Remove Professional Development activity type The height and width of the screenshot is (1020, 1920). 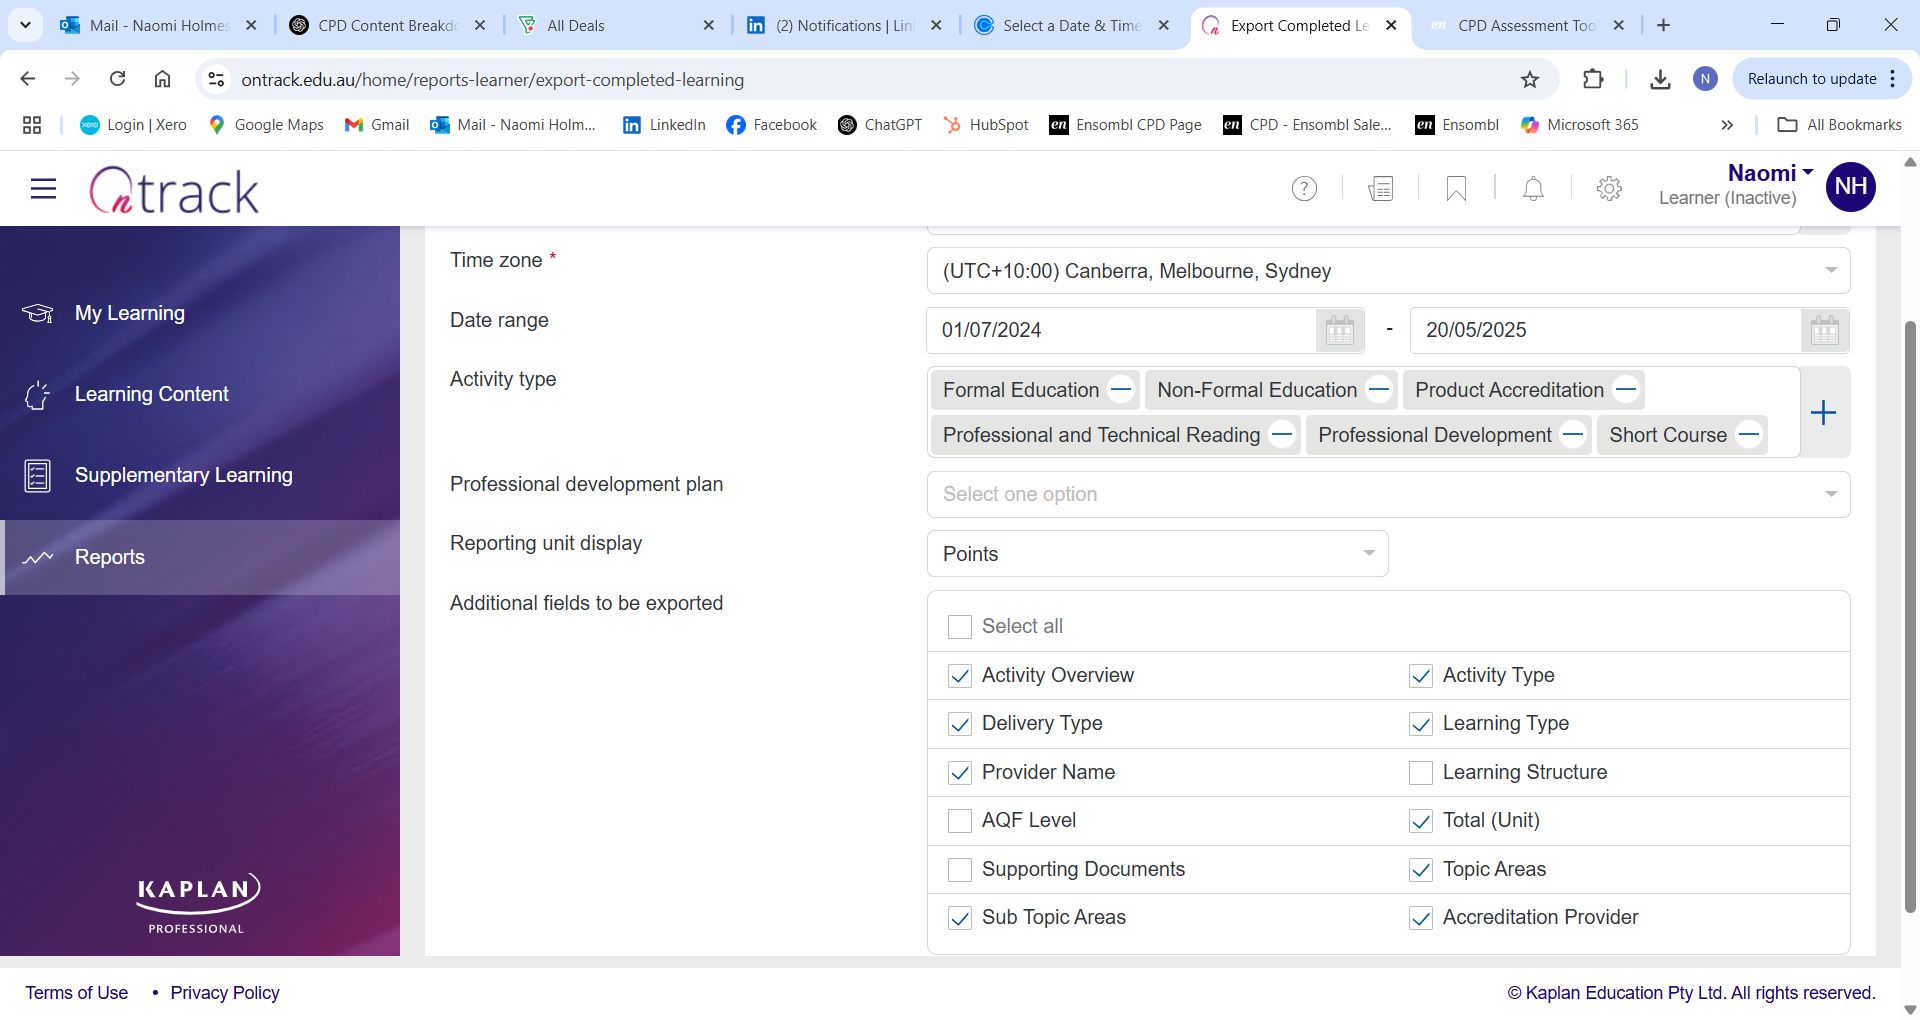(x=1573, y=435)
